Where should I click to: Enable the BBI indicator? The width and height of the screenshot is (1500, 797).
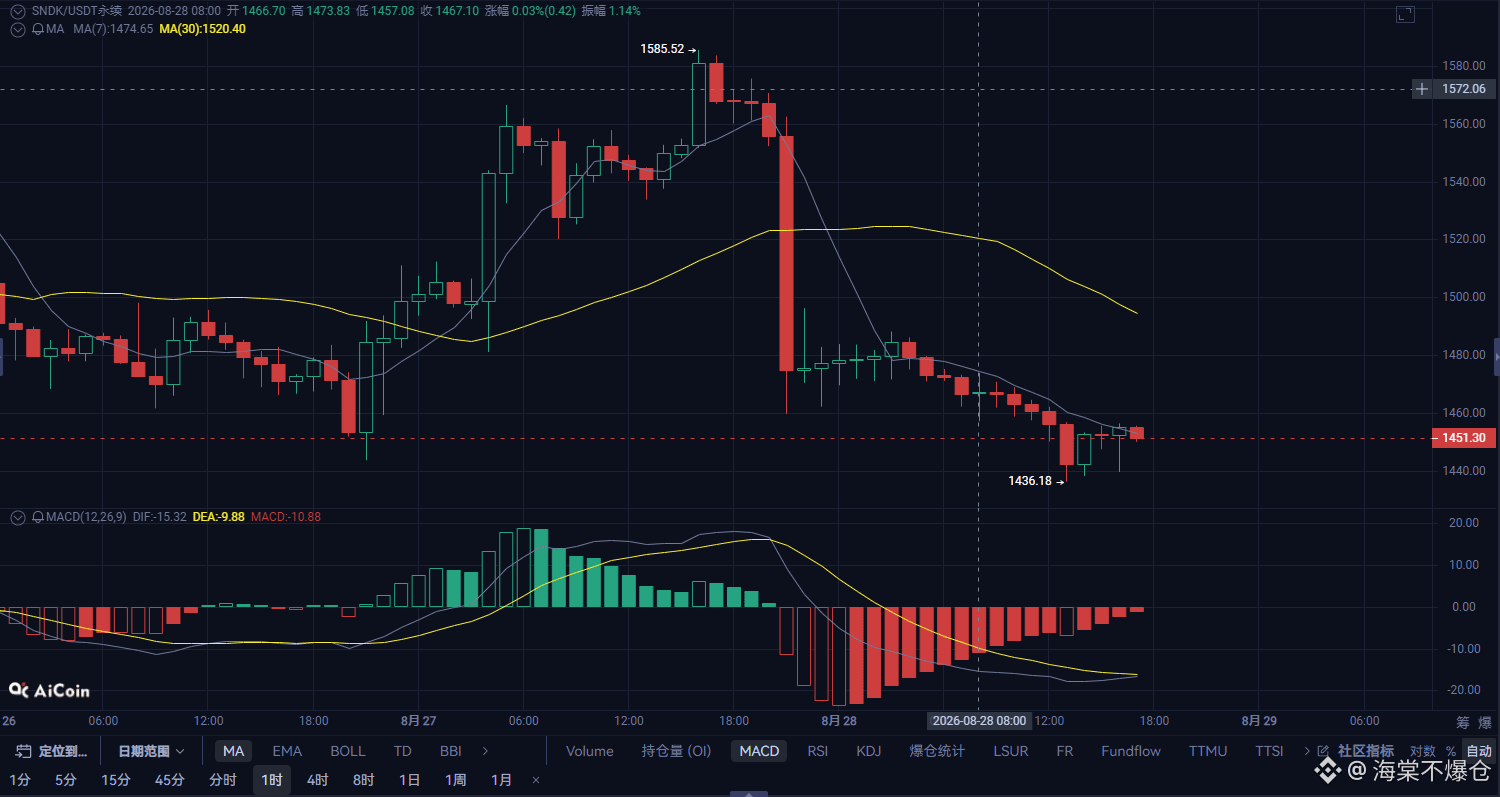[450, 751]
